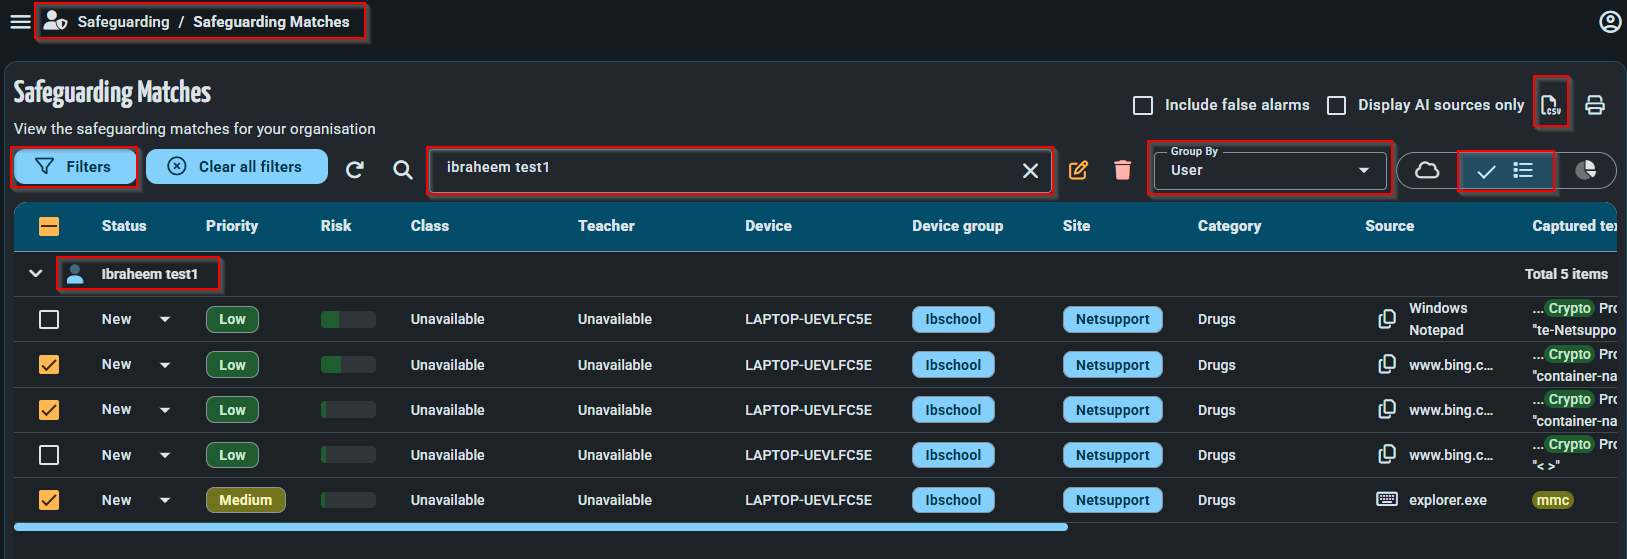Tick the Include false alarms checkbox
This screenshot has width=1627, height=559.
click(1143, 105)
